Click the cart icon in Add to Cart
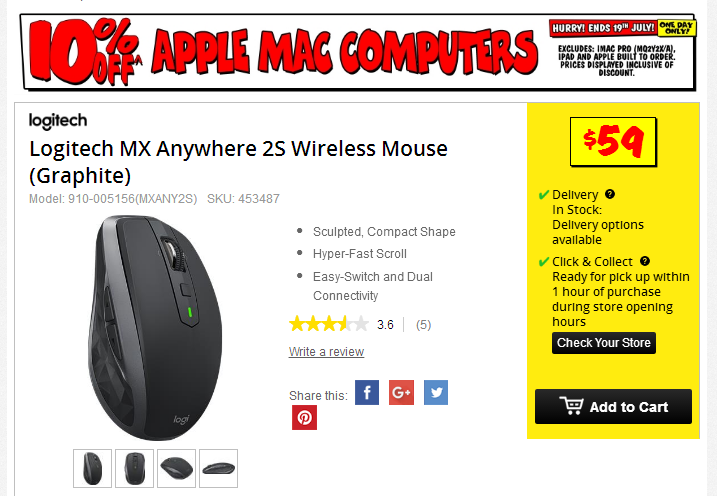The height and width of the screenshot is (496, 717). click(571, 405)
